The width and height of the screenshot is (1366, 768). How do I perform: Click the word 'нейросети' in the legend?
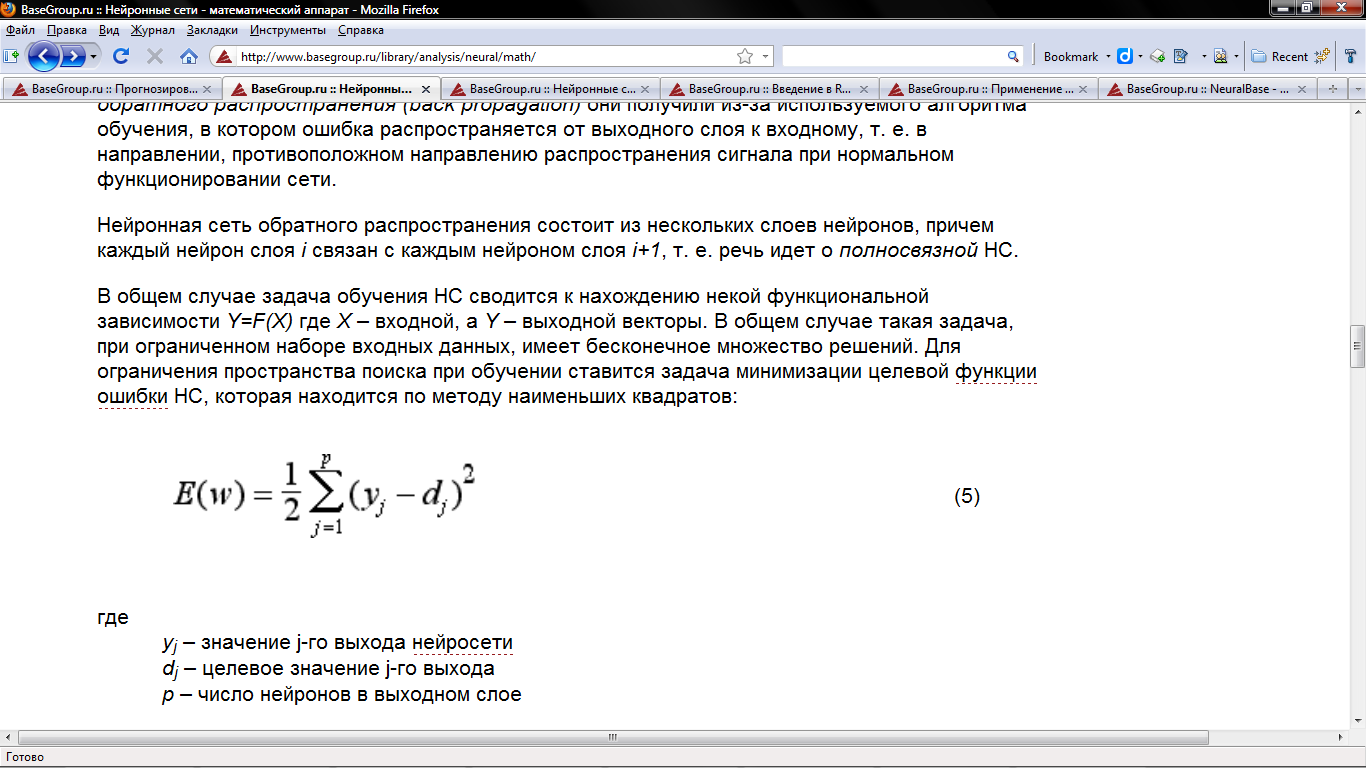(x=462, y=642)
